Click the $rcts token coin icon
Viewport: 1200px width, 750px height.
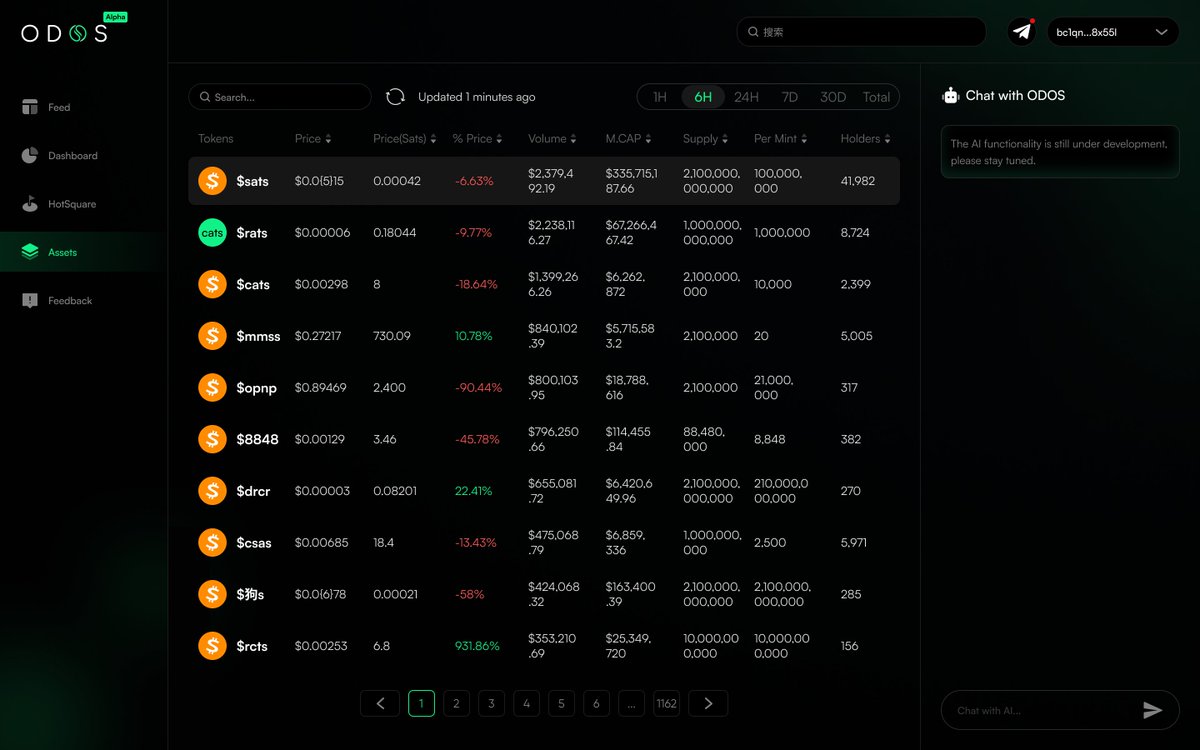tap(212, 646)
